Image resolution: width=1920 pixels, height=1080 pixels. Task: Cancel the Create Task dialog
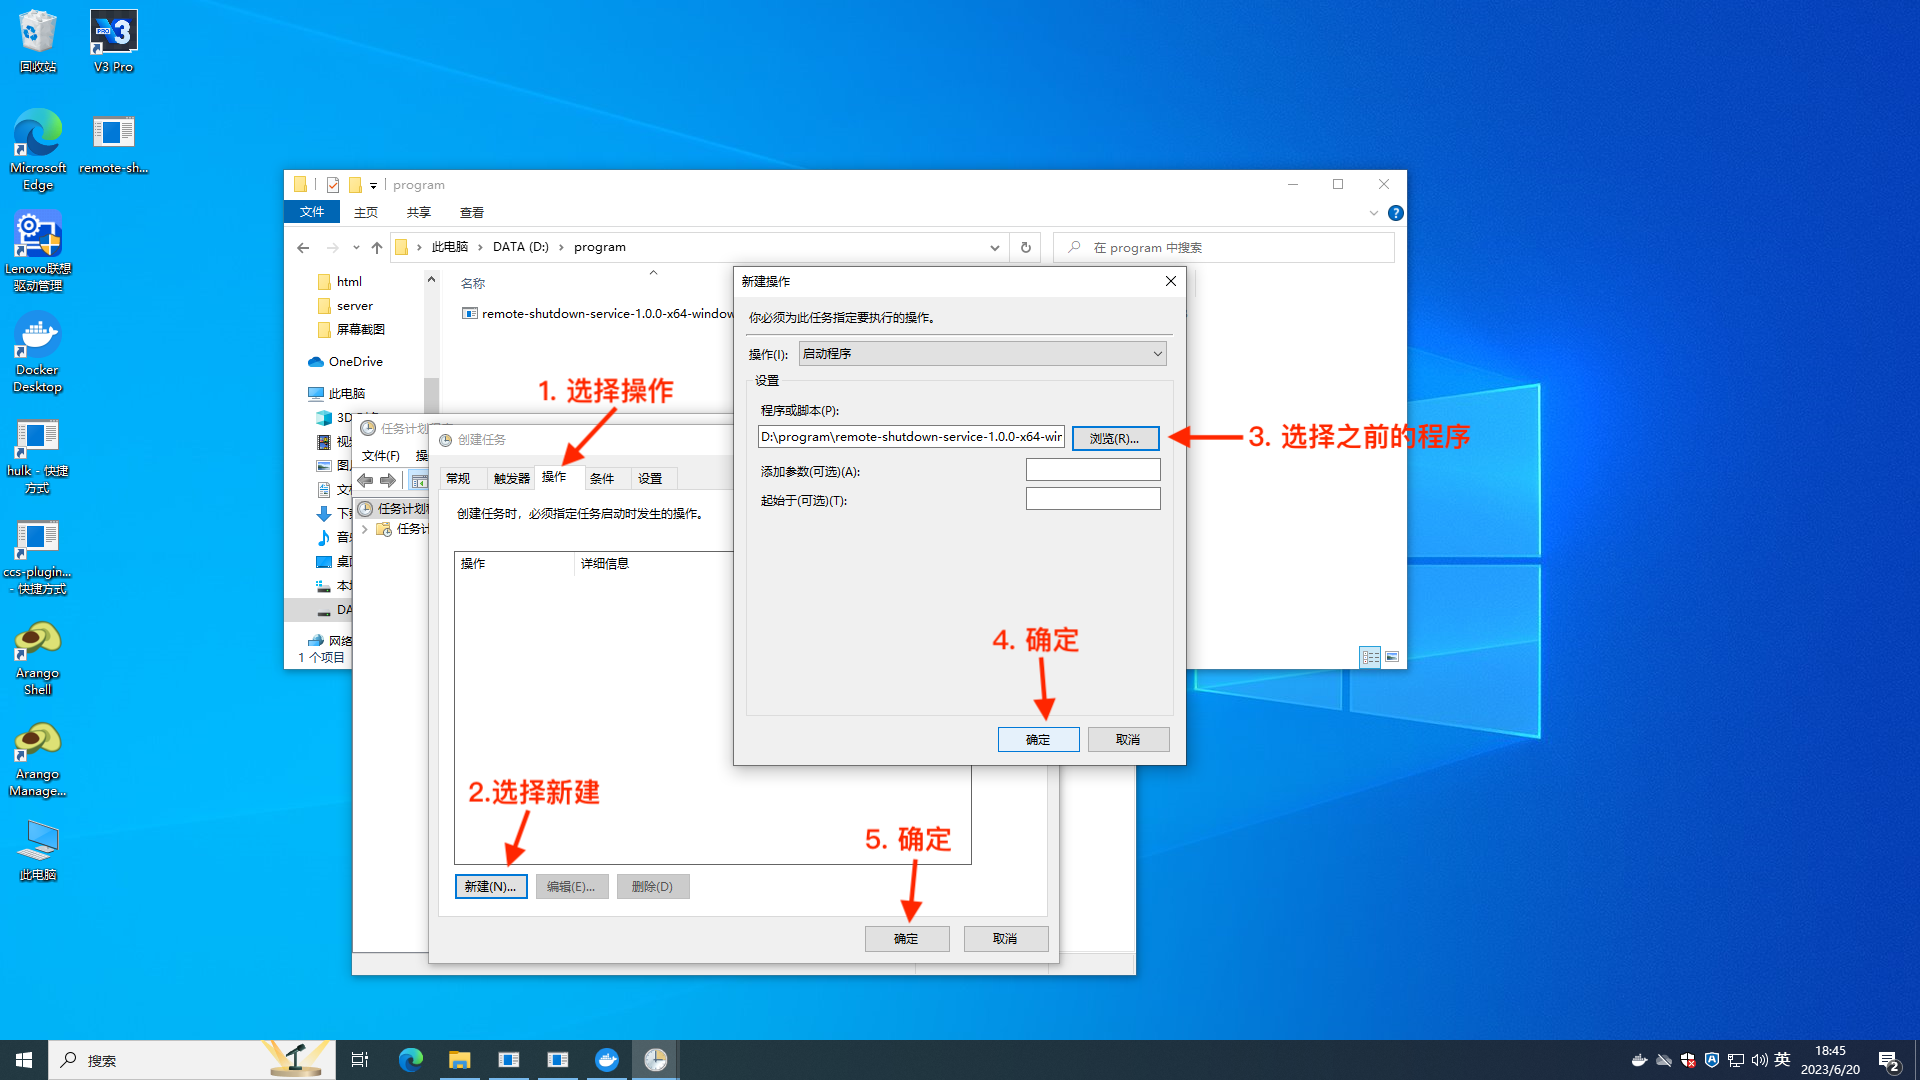(x=1005, y=938)
